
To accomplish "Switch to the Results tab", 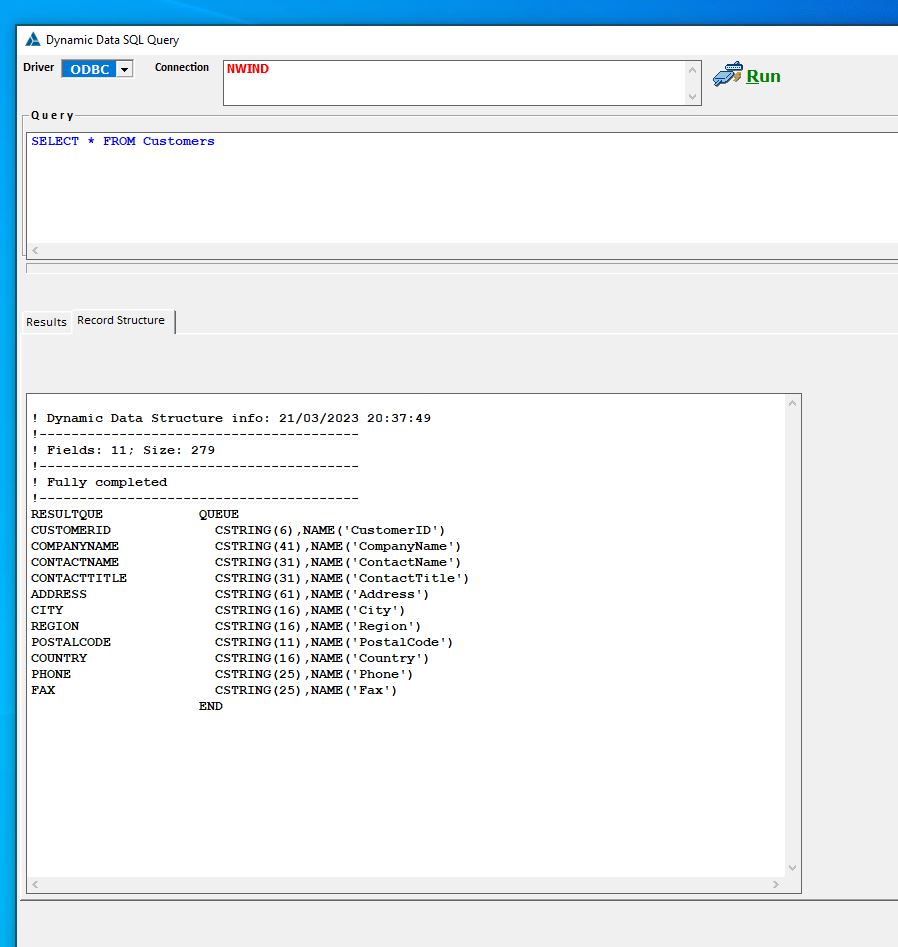I will 46,322.
